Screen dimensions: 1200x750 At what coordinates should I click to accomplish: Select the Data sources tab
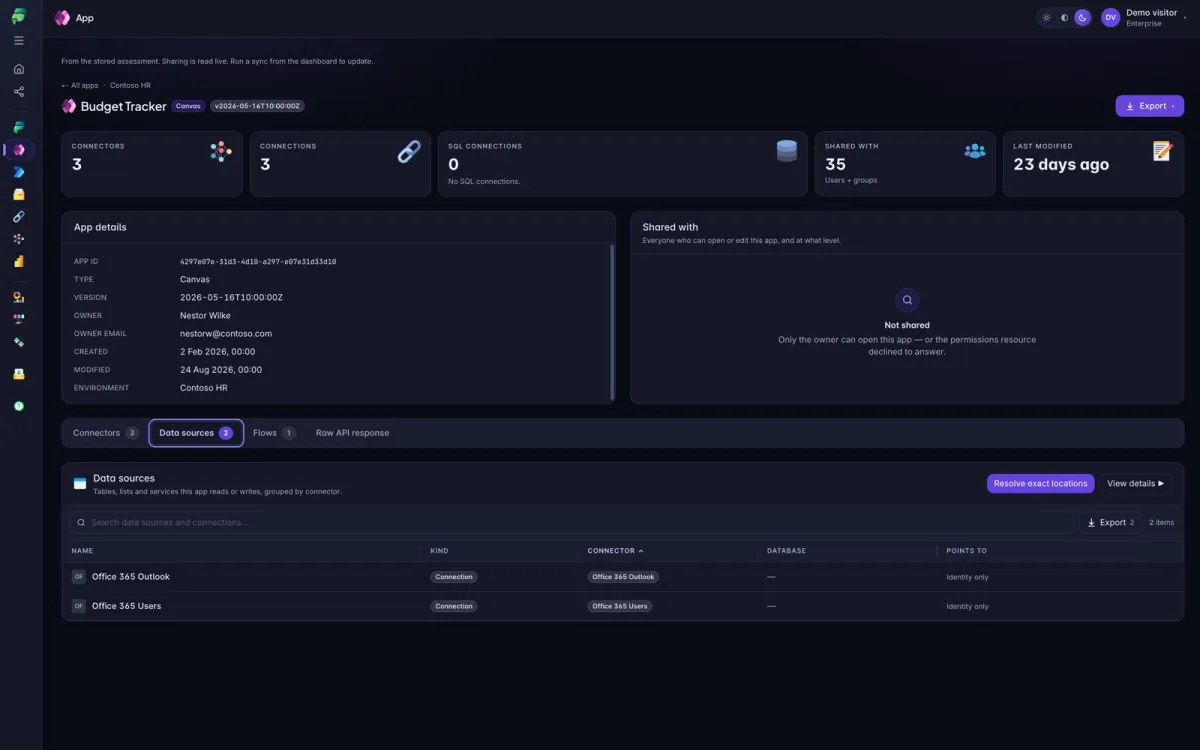(x=196, y=433)
